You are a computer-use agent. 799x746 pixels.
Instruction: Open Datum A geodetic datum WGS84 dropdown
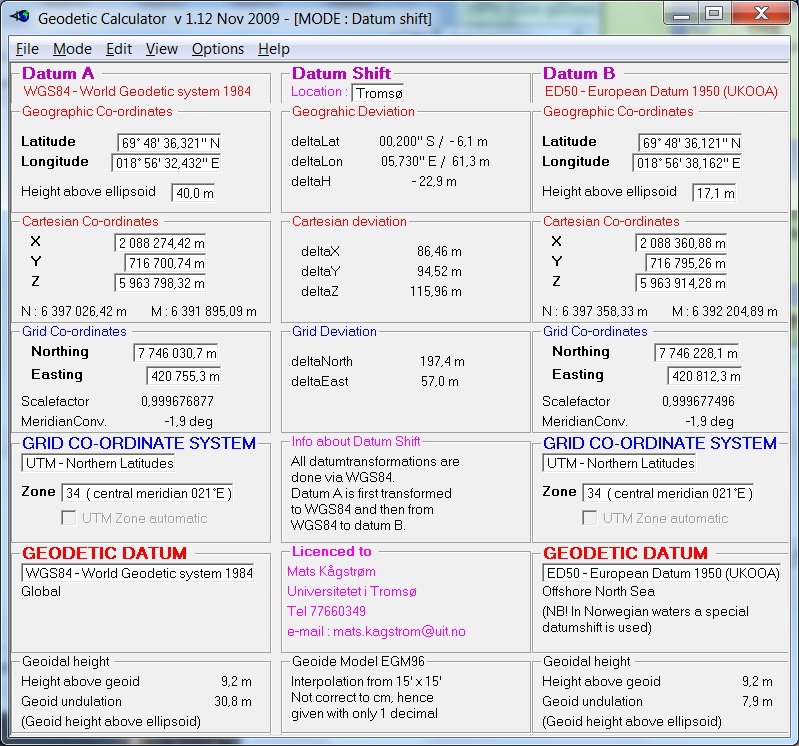coord(139,573)
